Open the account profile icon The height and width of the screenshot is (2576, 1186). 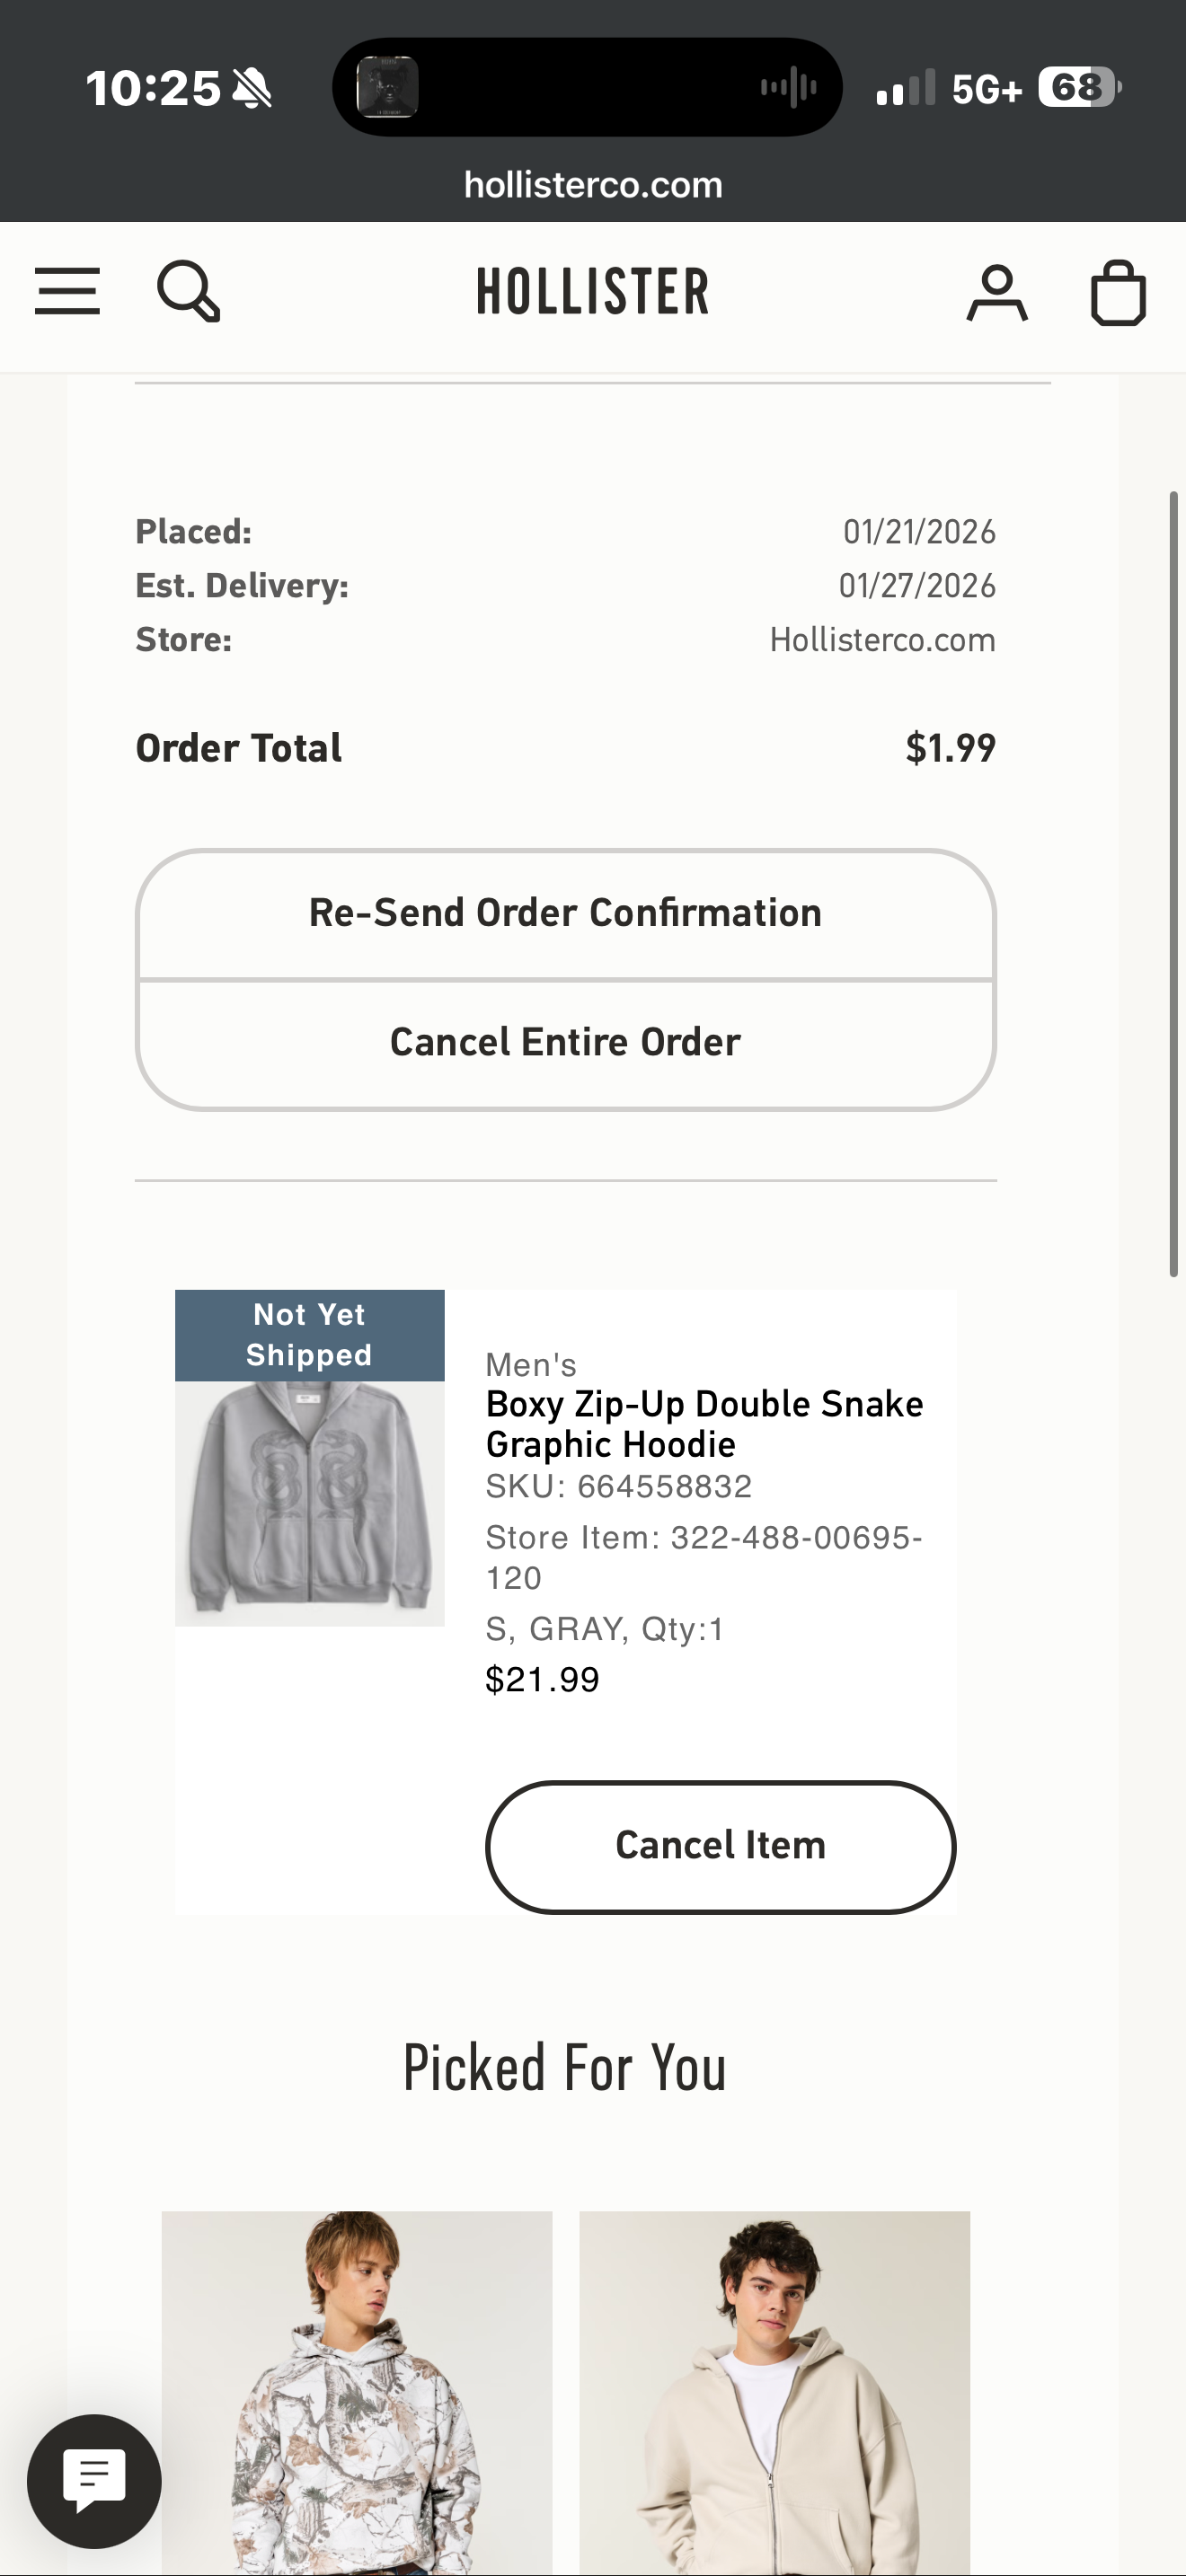pyautogui.click(x=997, y=292)
